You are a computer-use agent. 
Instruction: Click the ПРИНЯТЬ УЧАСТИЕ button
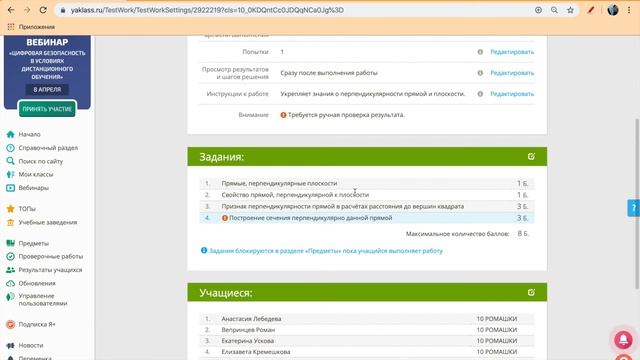pyautogui.click(x=47, y=109)
